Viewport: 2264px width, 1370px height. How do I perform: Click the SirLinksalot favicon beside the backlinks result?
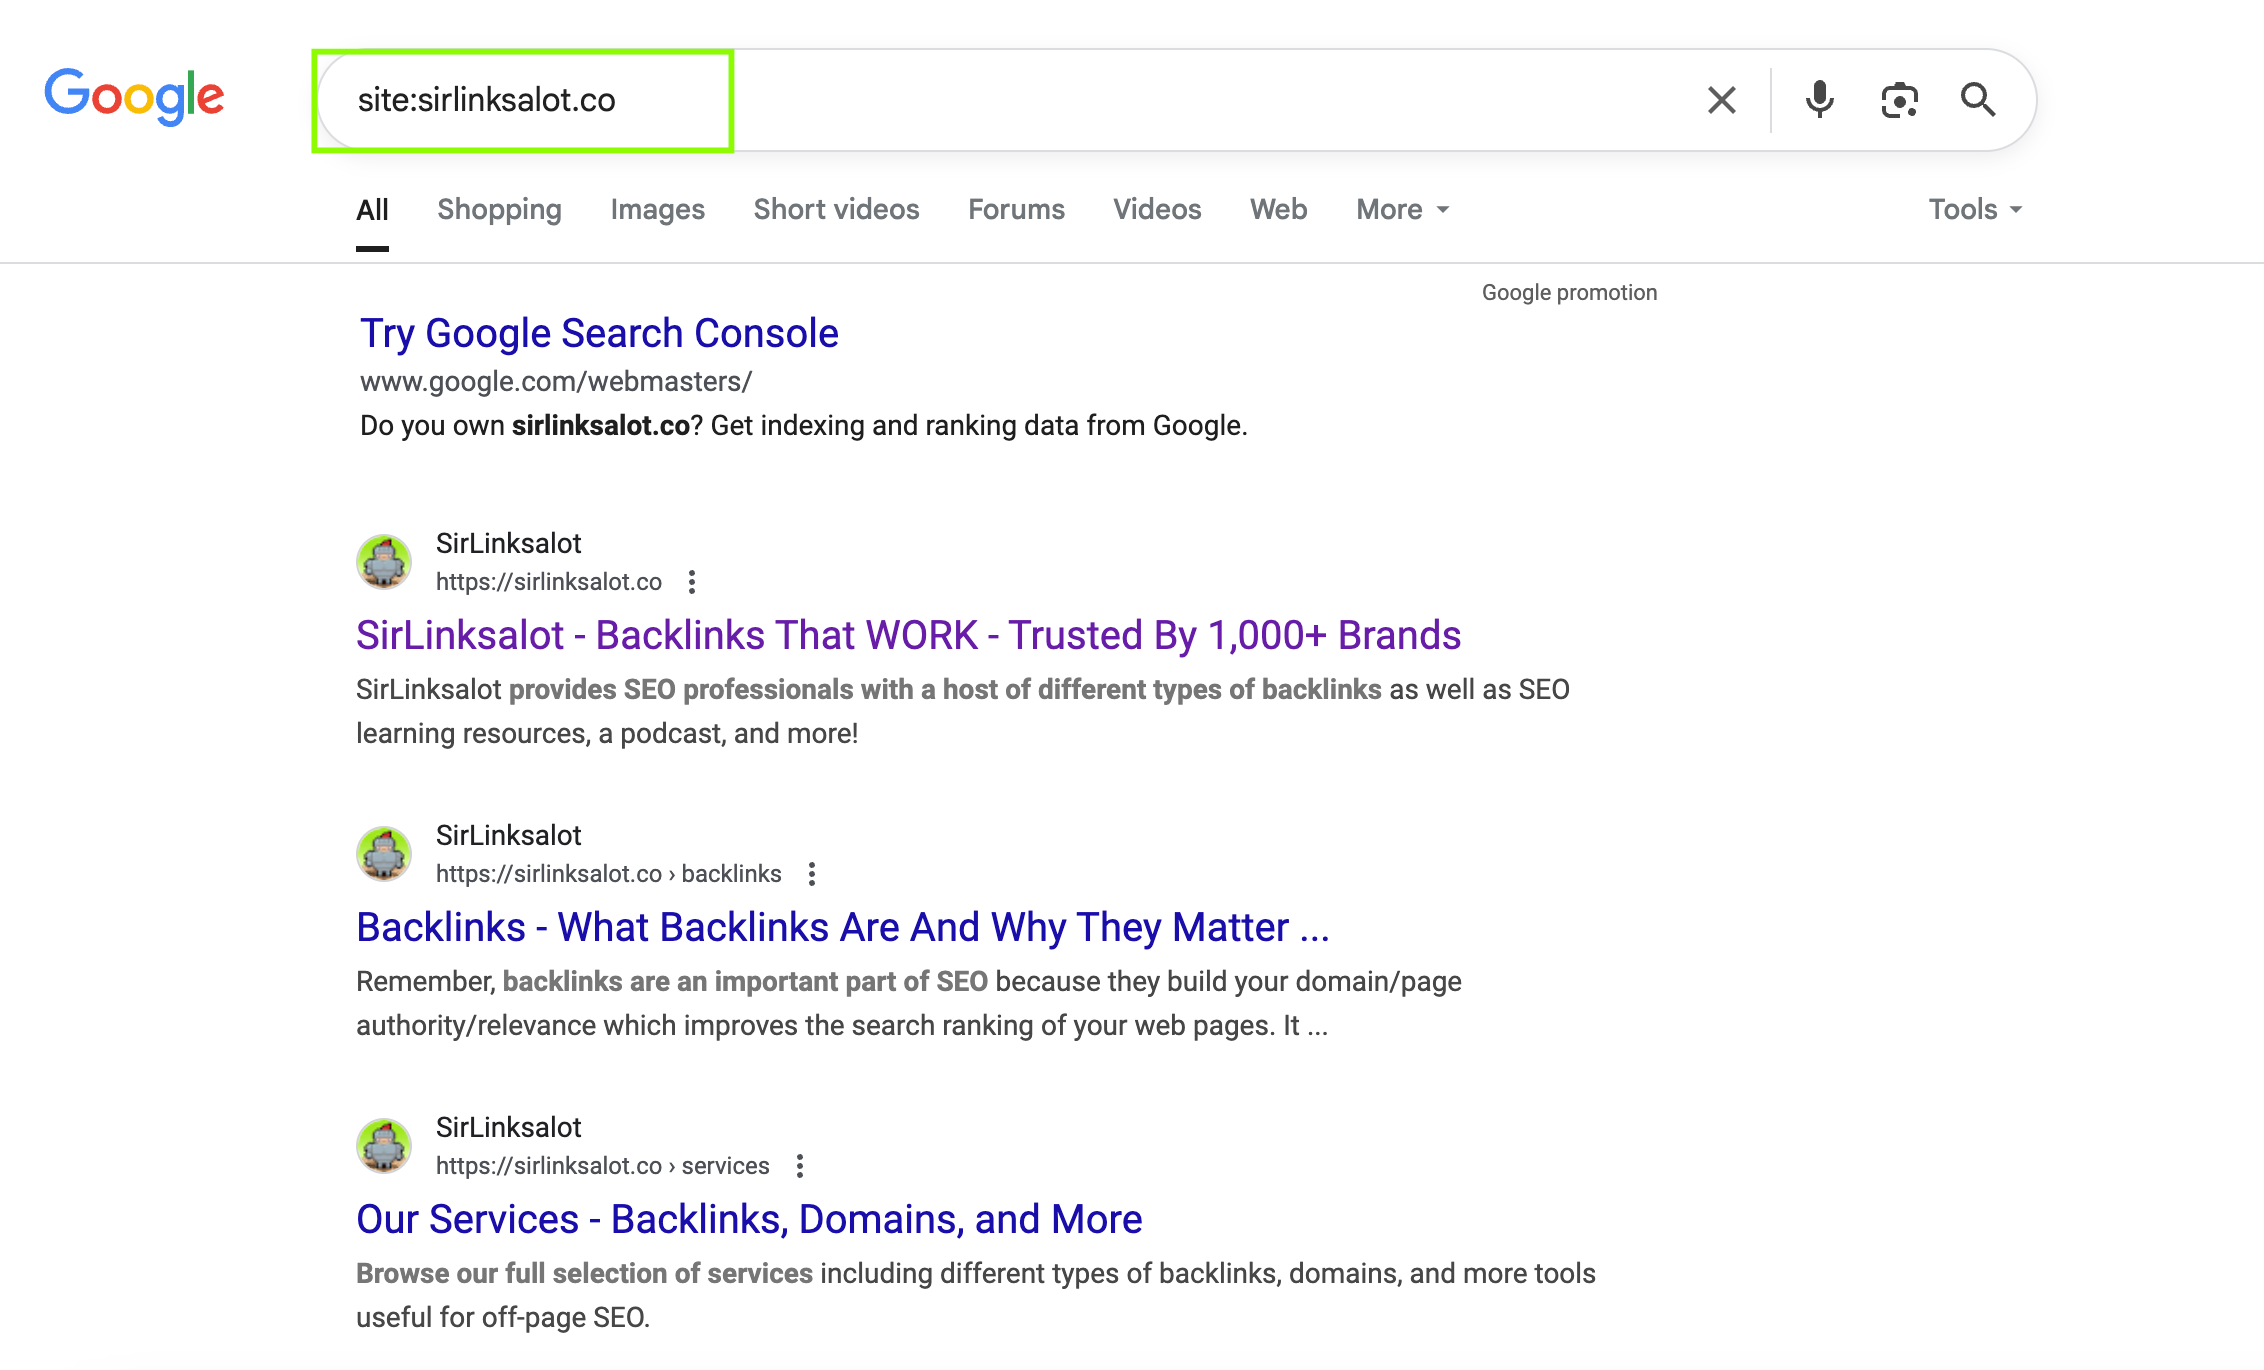tap(384, 854)
